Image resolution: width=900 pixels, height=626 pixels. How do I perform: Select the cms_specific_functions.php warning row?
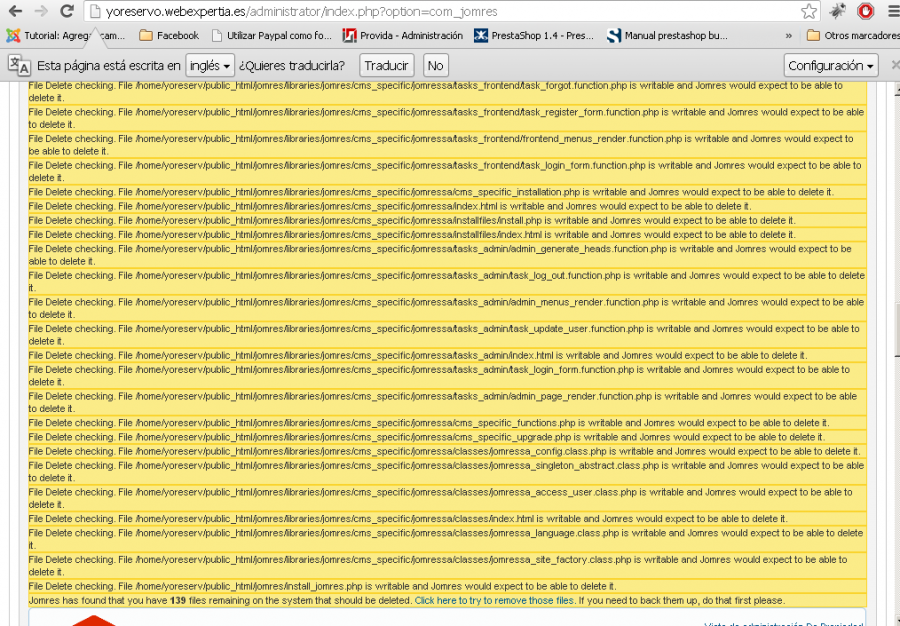pyautogui.click(x=447, y=423)
